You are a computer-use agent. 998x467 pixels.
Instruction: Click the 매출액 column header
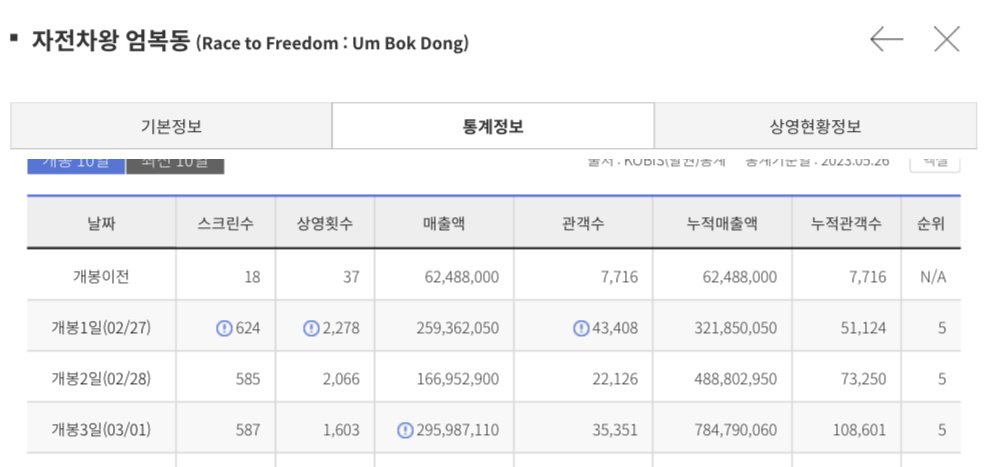pyautogui.click(x=444, y=223)
